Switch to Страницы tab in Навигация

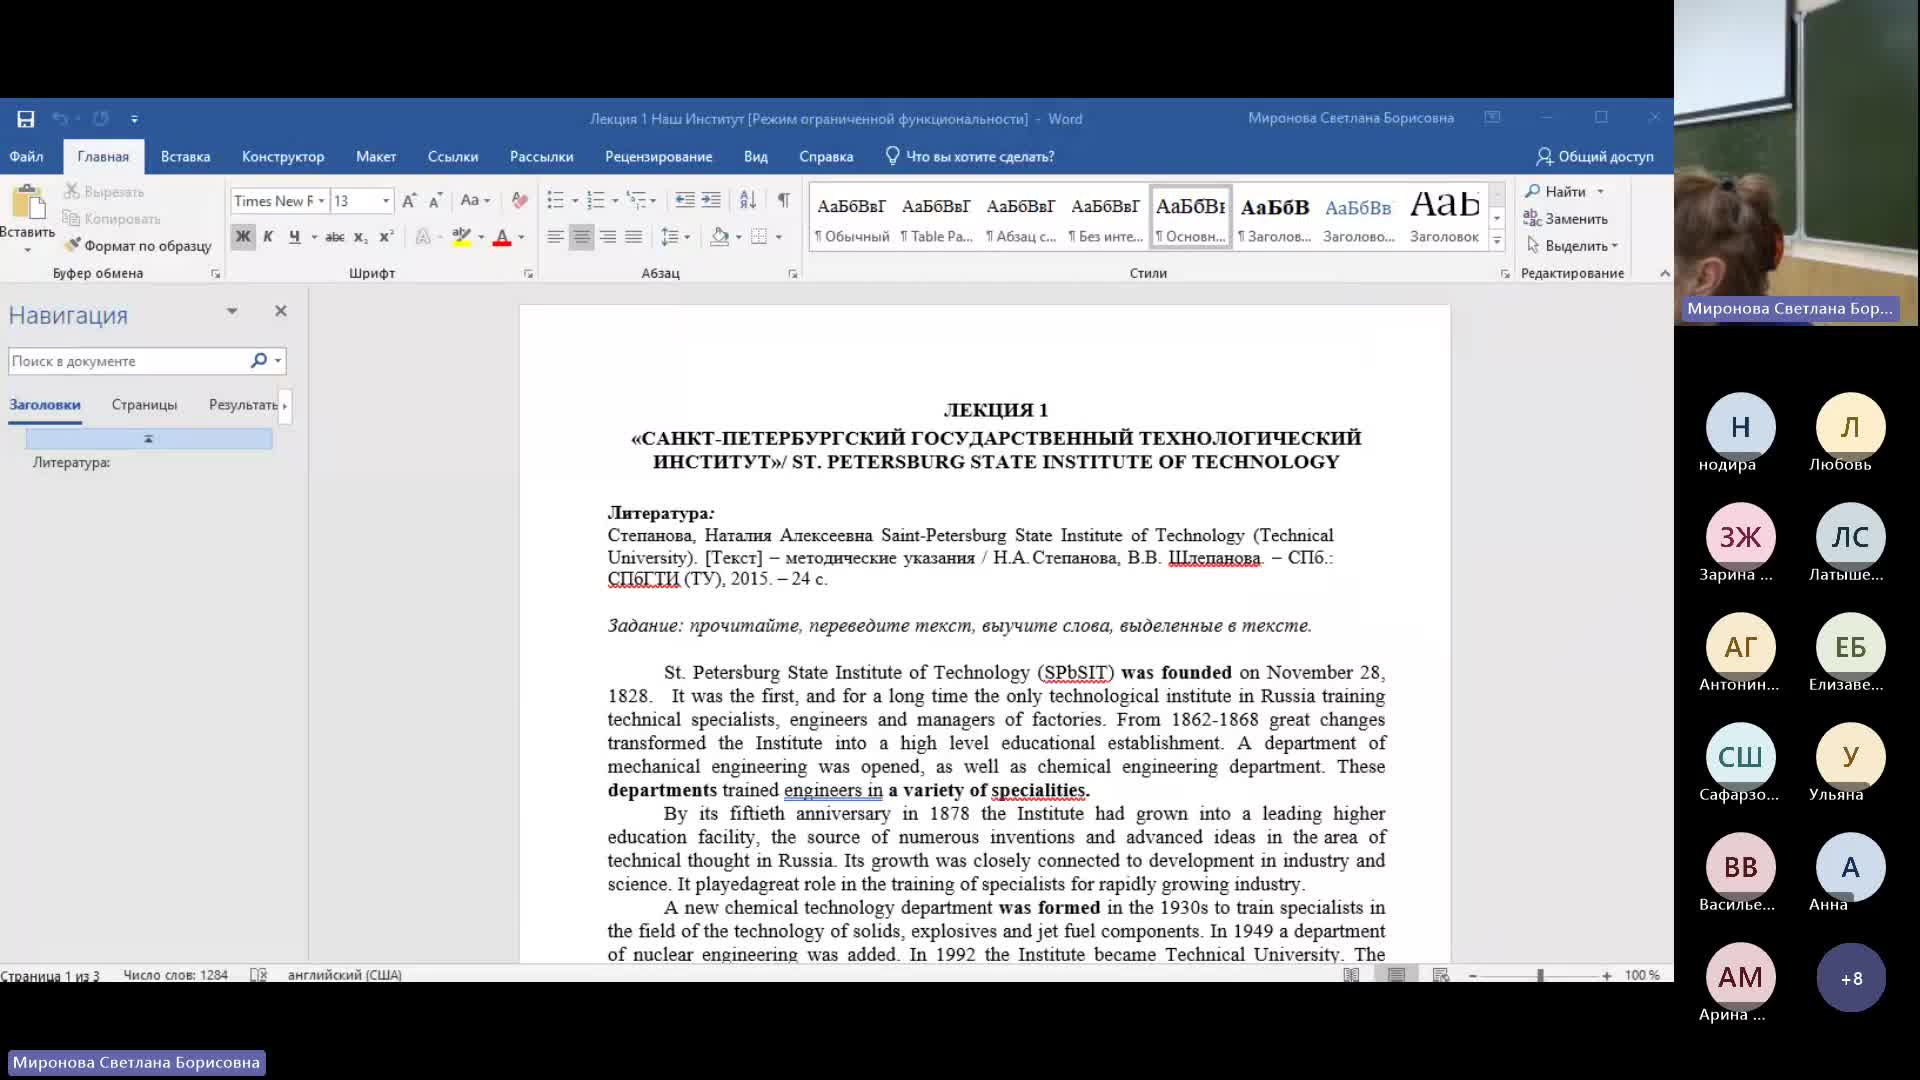click(144, 405)
